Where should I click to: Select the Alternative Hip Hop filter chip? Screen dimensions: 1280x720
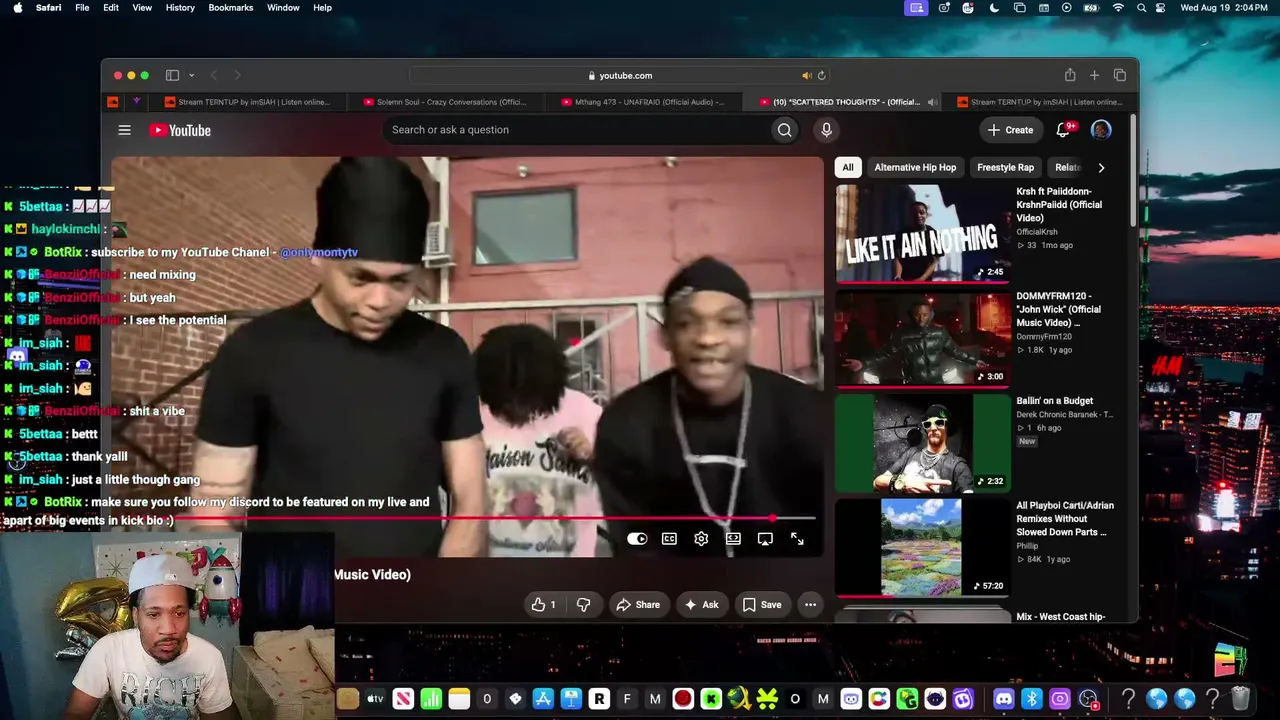[x=915, y=168]
